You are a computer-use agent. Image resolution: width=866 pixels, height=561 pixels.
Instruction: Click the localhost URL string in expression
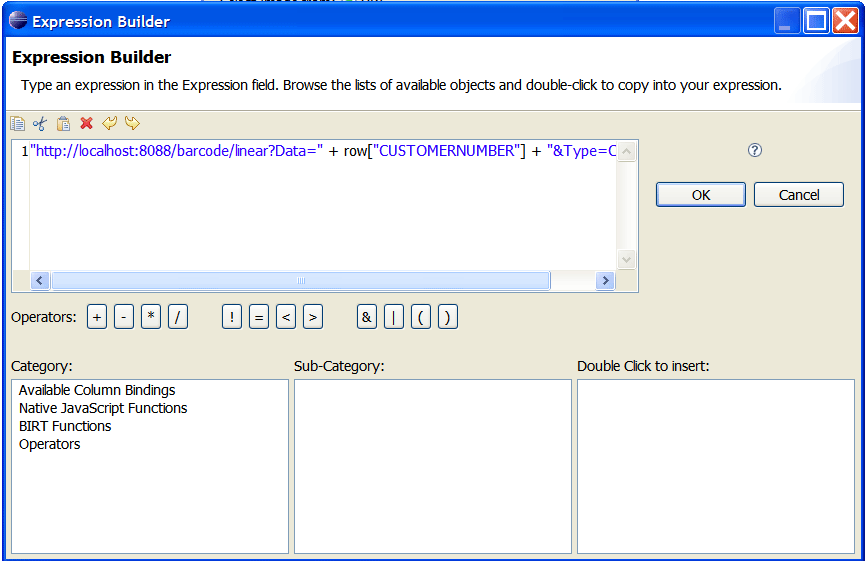176,151
